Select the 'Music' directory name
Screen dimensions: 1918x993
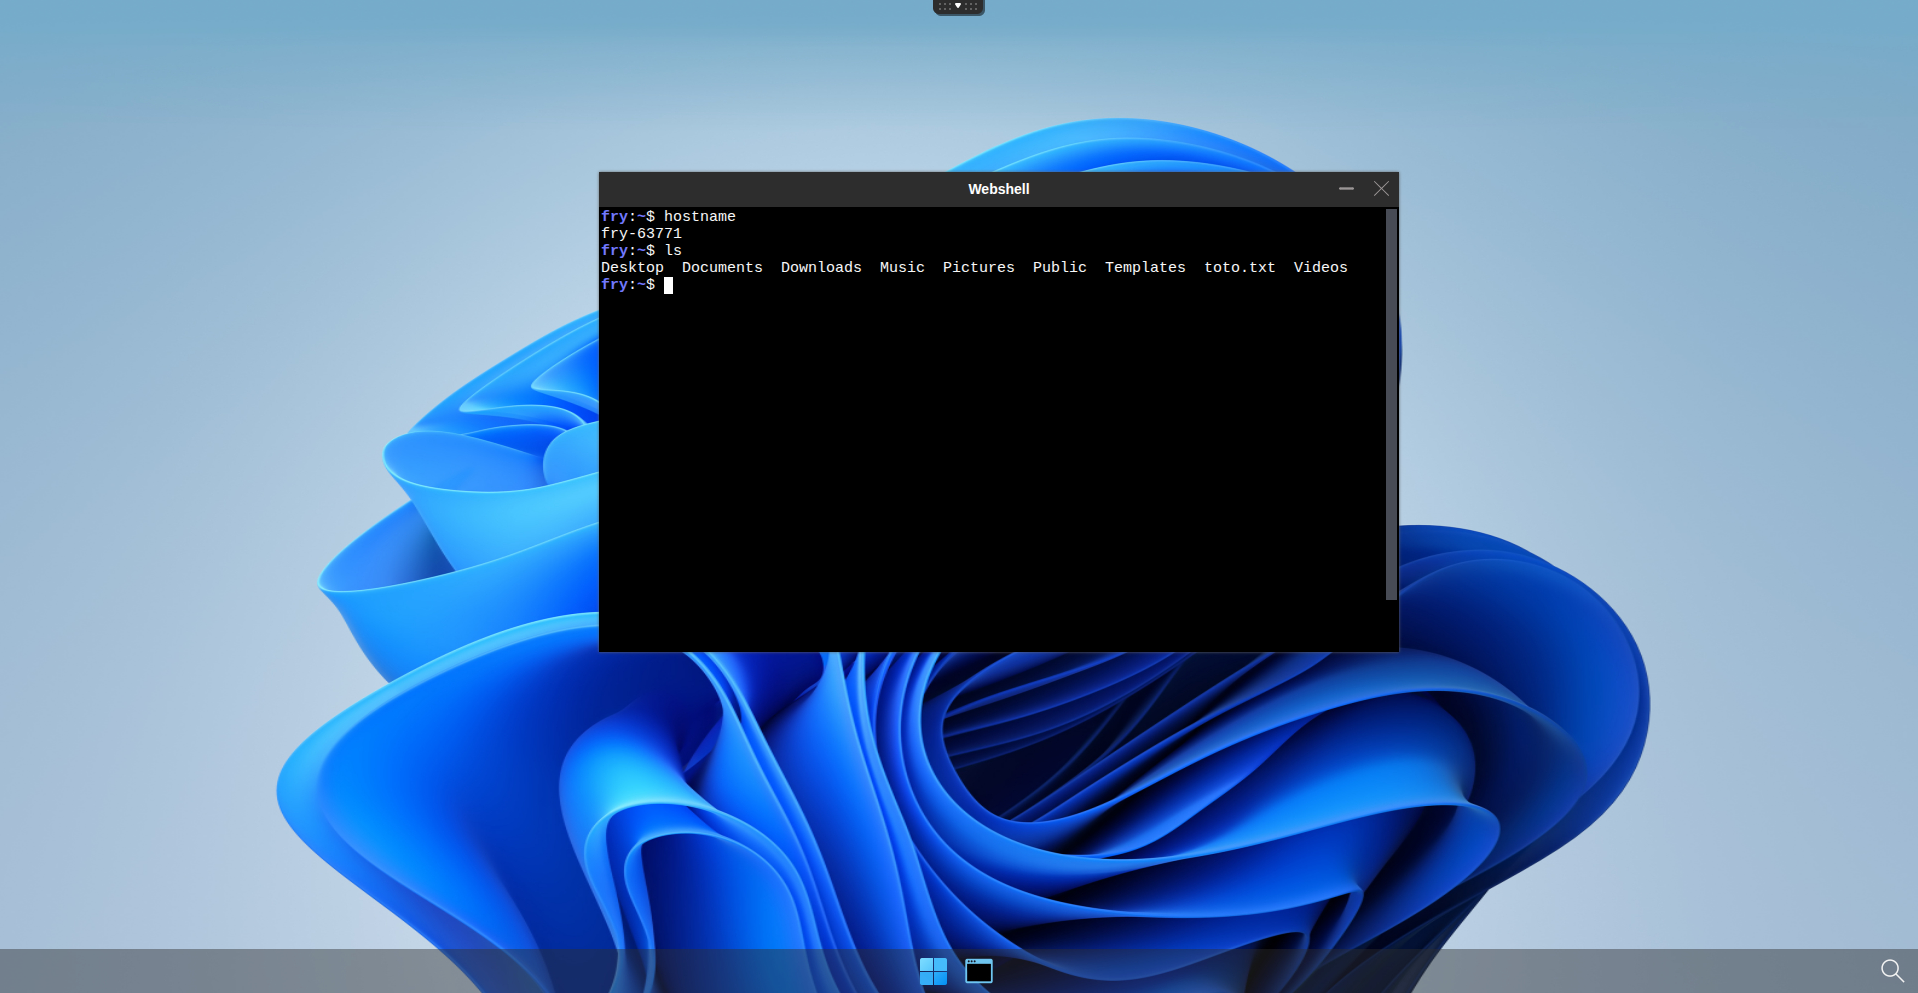(902, 267)
